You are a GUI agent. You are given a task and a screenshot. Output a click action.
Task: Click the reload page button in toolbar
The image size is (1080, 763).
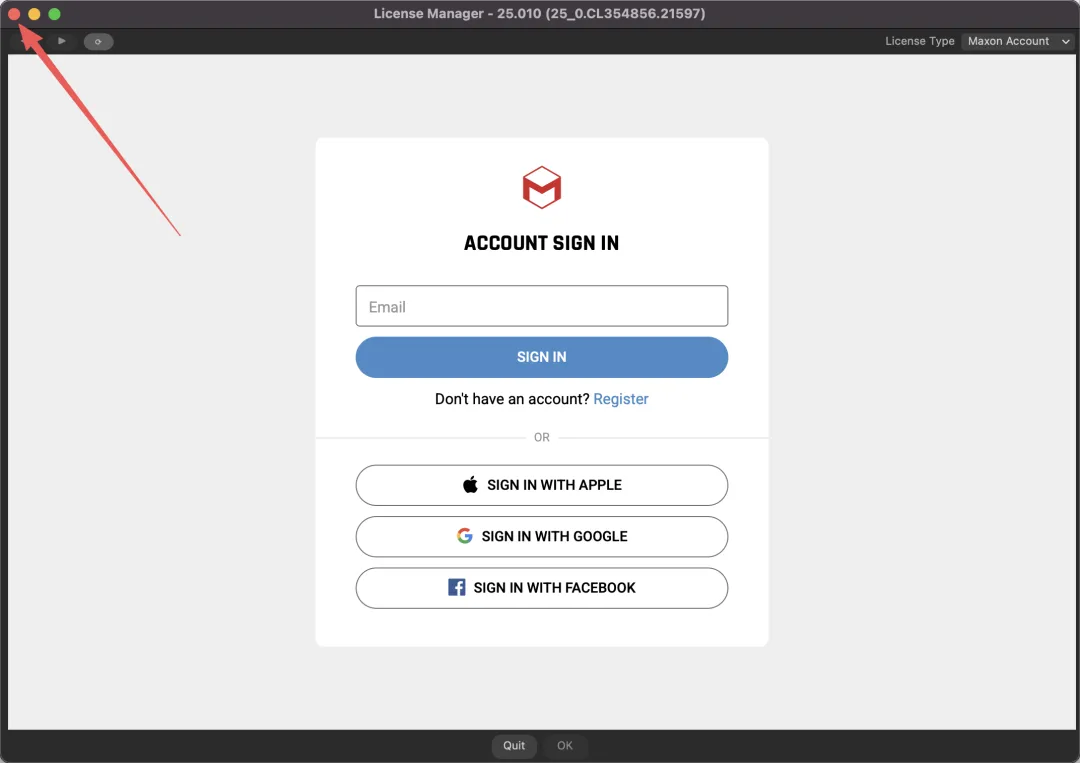[x=98, y=42]
